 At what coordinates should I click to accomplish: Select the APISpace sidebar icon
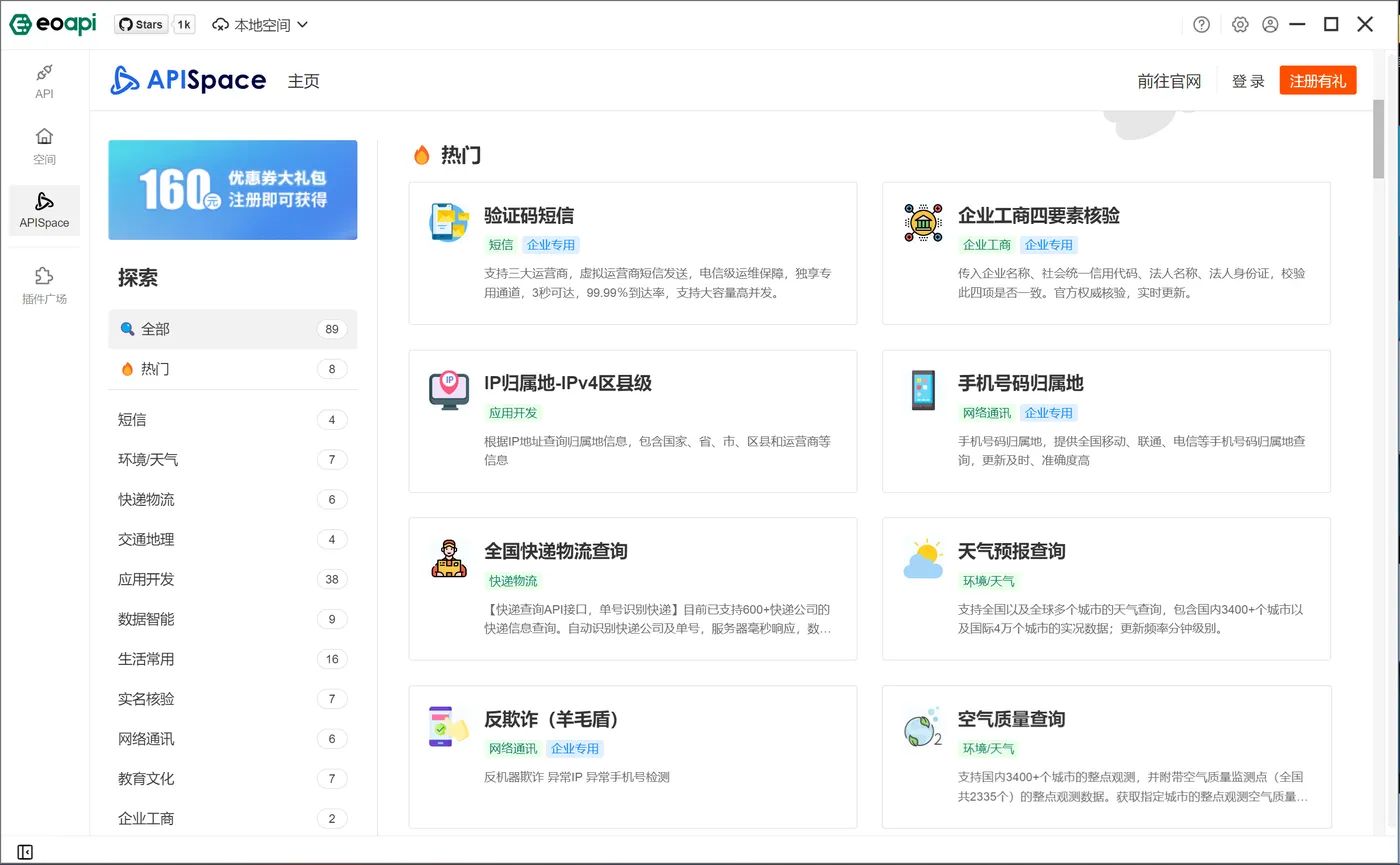click(x=44, y=210)
